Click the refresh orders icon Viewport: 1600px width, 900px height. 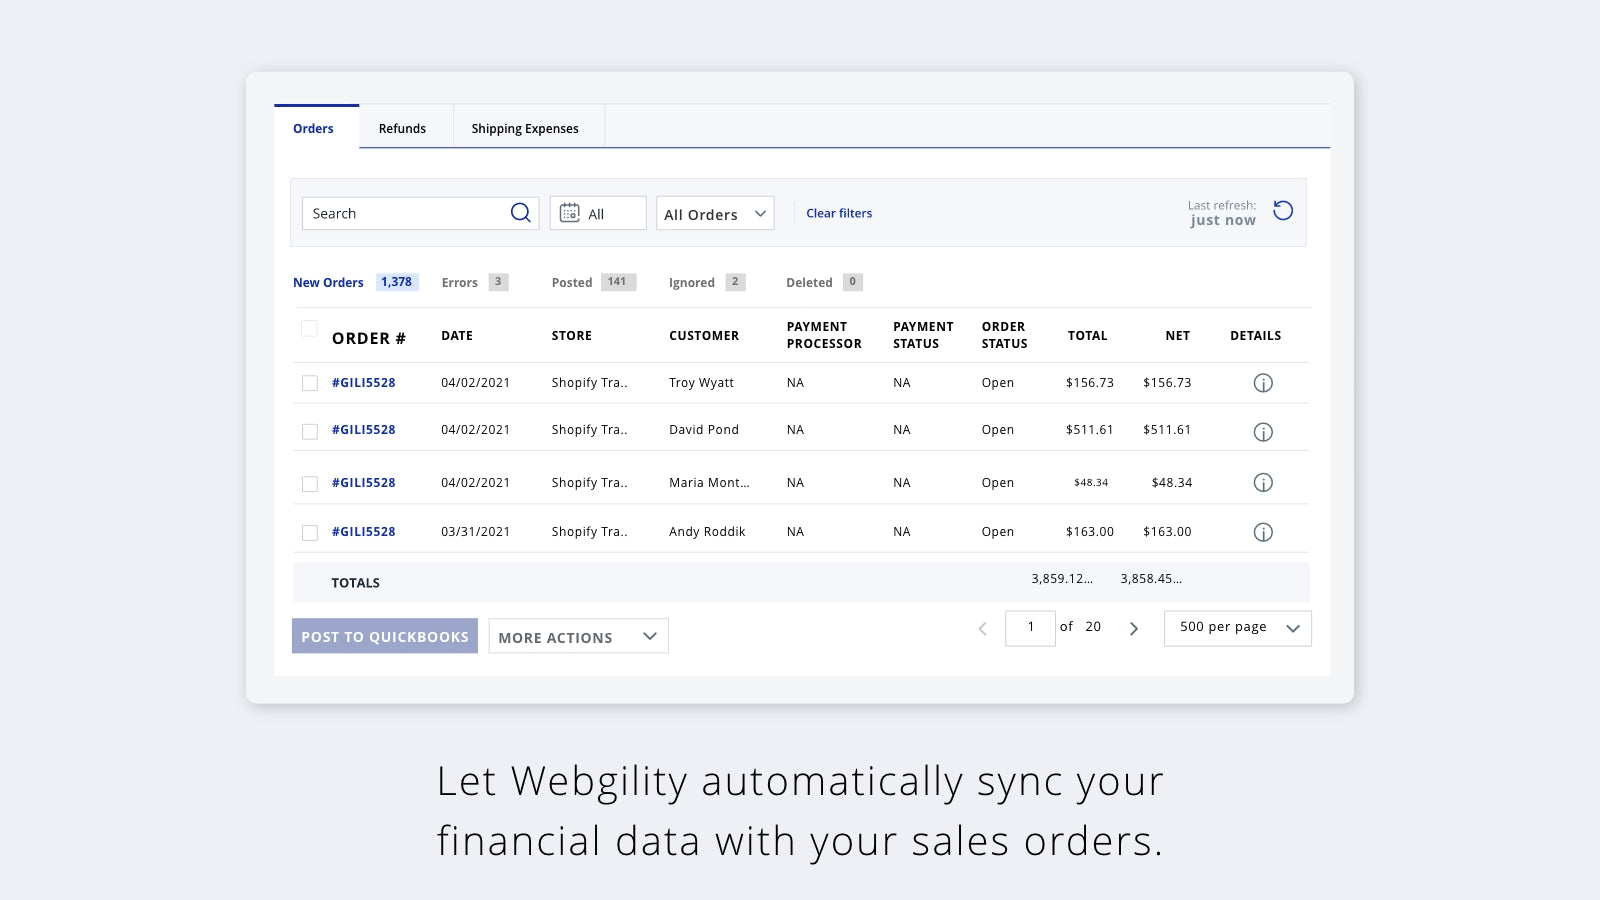1283,211
